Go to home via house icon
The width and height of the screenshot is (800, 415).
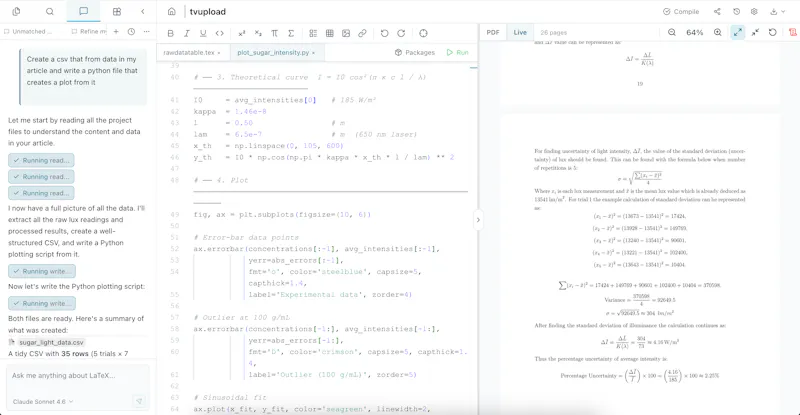(x=171, y=11)
